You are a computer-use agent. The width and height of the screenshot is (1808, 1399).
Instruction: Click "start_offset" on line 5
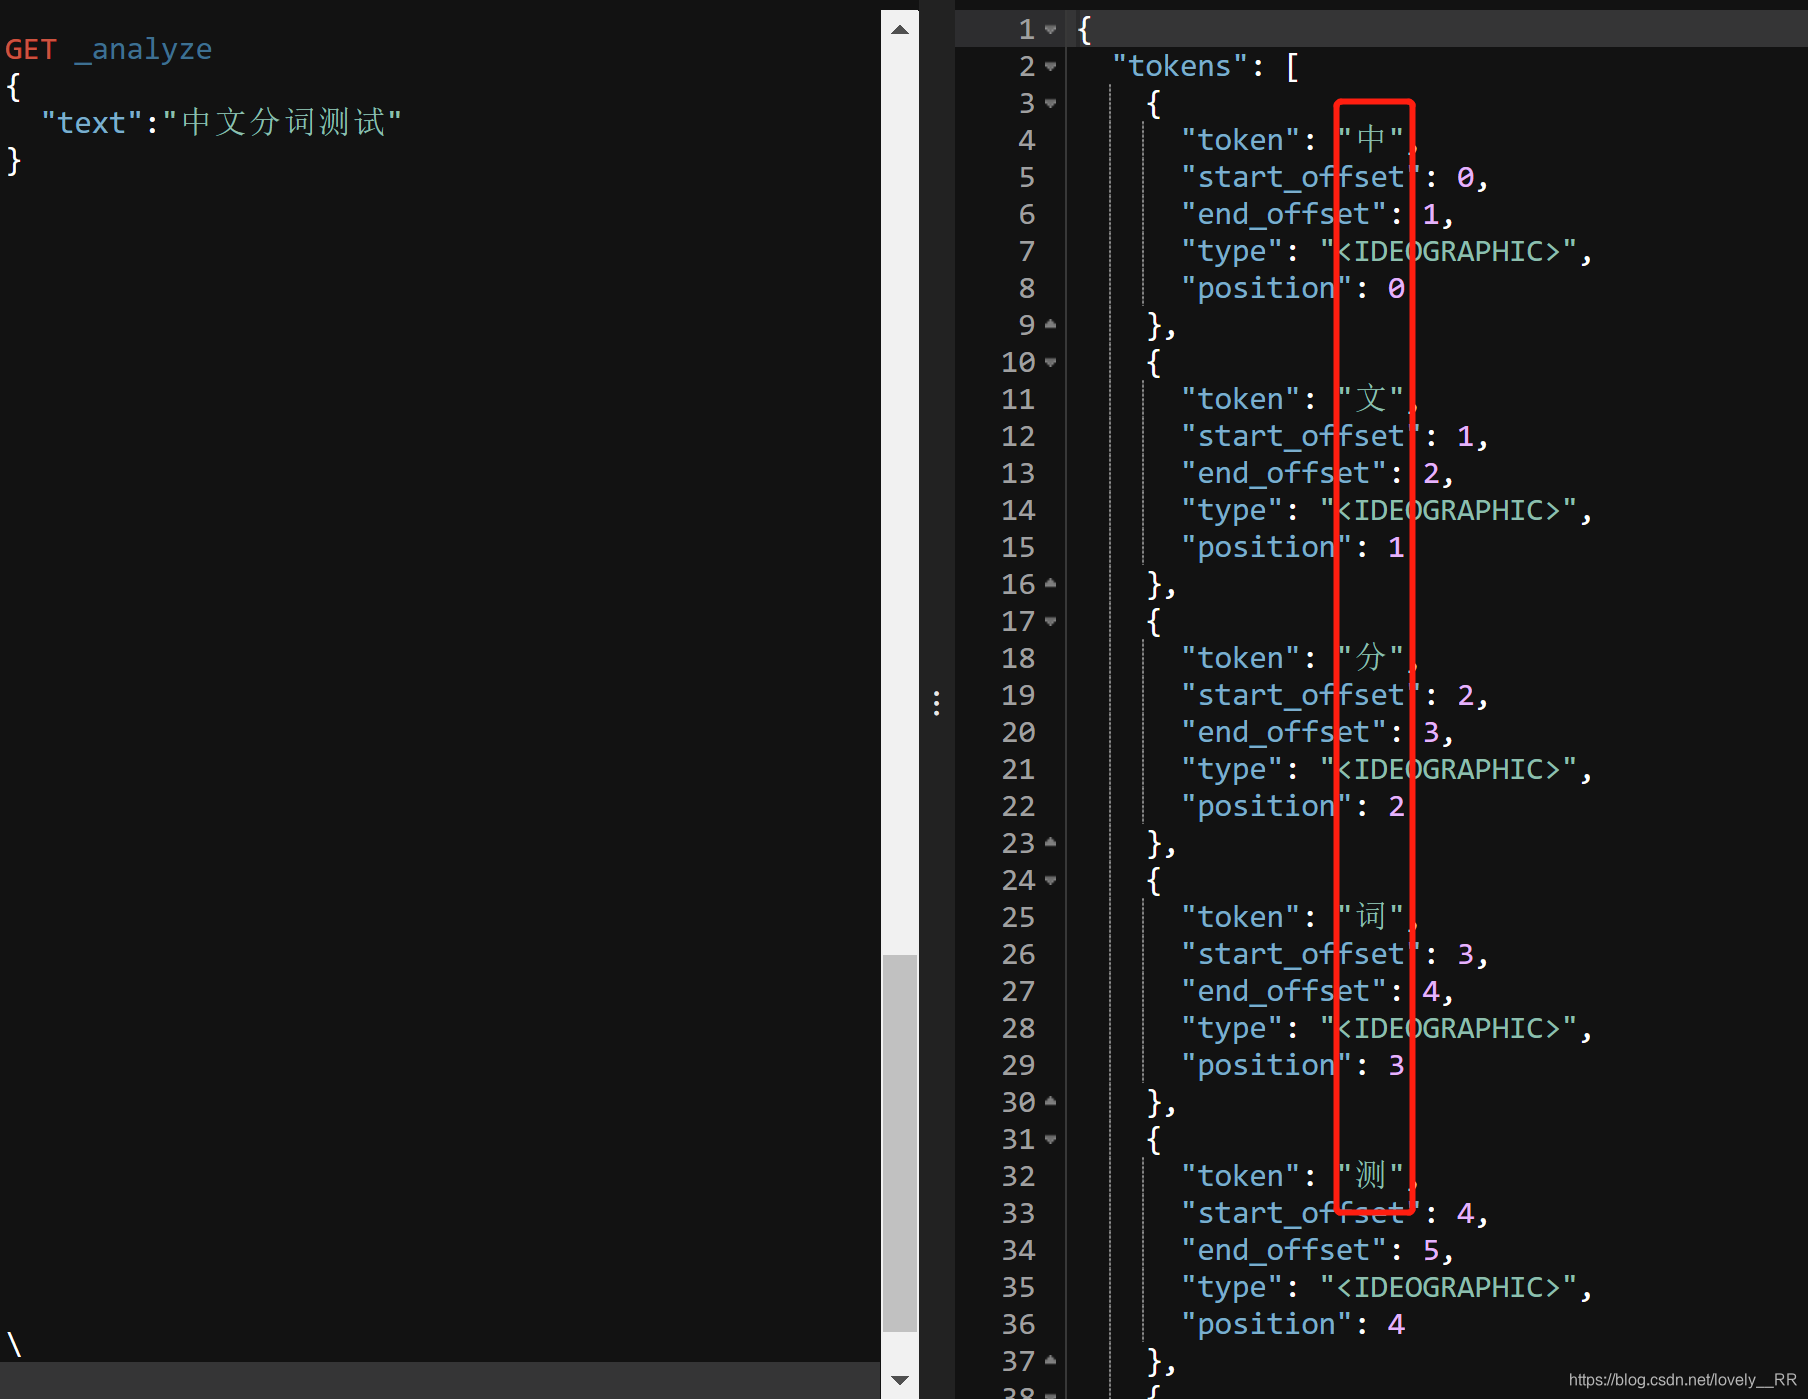(1301, 178)
